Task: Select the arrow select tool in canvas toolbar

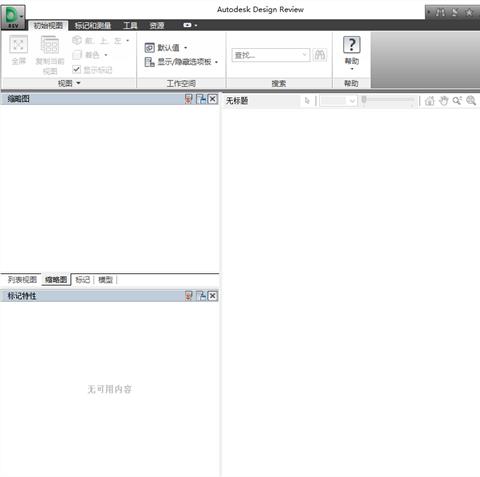Action: point(307,100)
